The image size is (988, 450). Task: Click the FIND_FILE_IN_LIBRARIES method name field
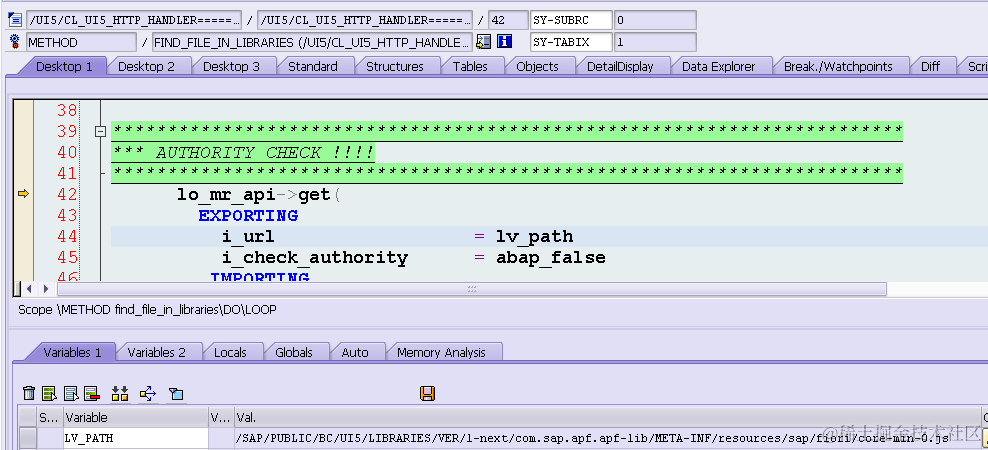click(312, 42)
